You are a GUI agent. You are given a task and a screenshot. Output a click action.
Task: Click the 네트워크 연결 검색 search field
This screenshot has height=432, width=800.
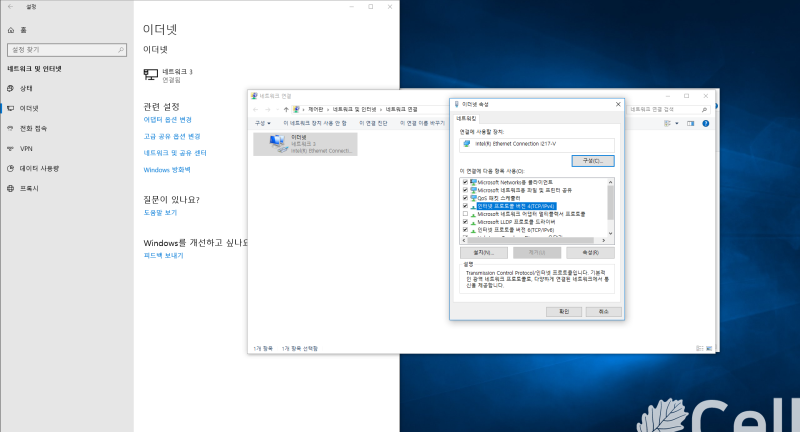coord(669,110)
